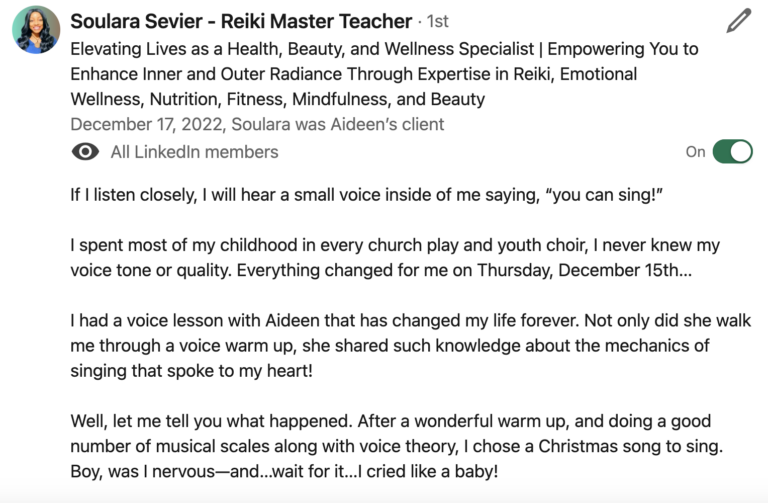This screenshot has width=768, height=503.
Task: Click the "On" label beside the switch
Action: click(x=695, y=152)
